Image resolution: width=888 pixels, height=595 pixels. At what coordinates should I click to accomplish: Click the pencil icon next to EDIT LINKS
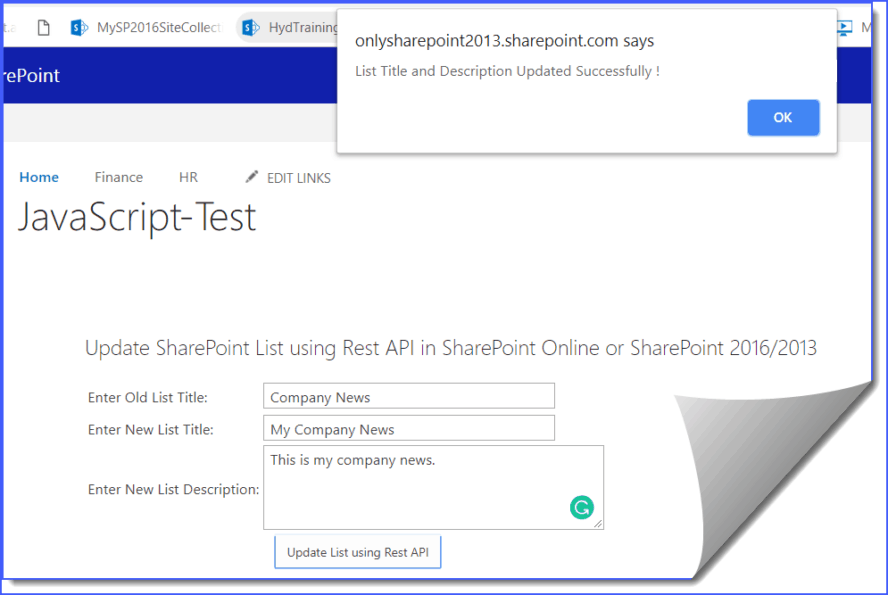(x=253, y=177)
